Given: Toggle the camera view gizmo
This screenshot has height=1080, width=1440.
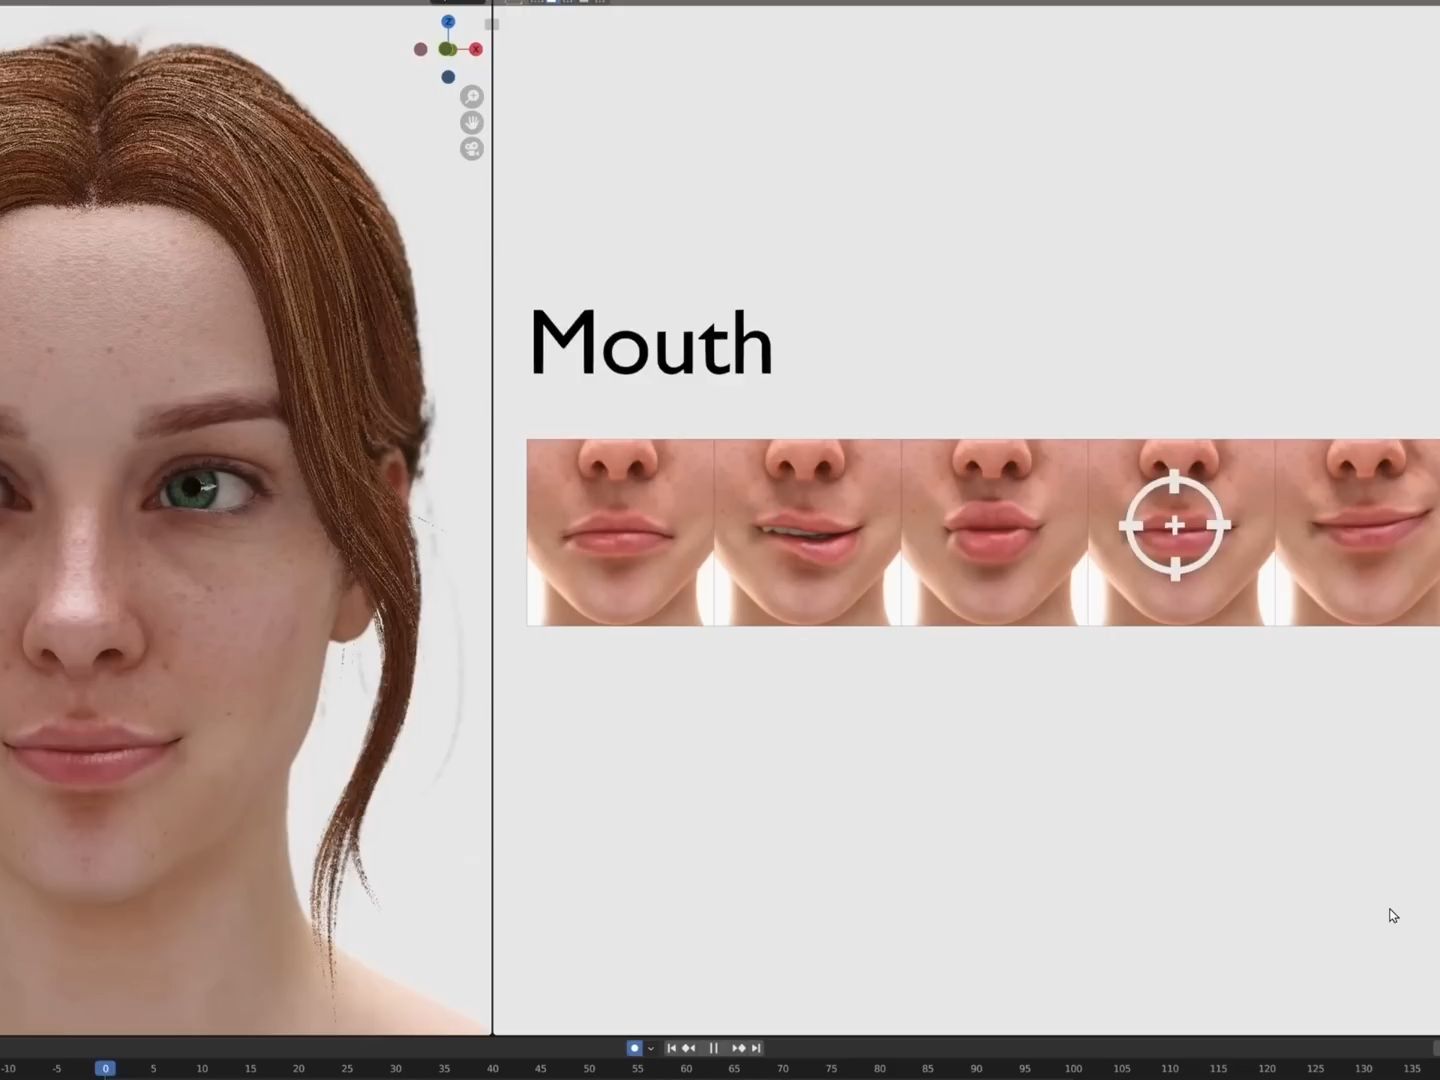Looking at the screenshot, I should point(472,149).
